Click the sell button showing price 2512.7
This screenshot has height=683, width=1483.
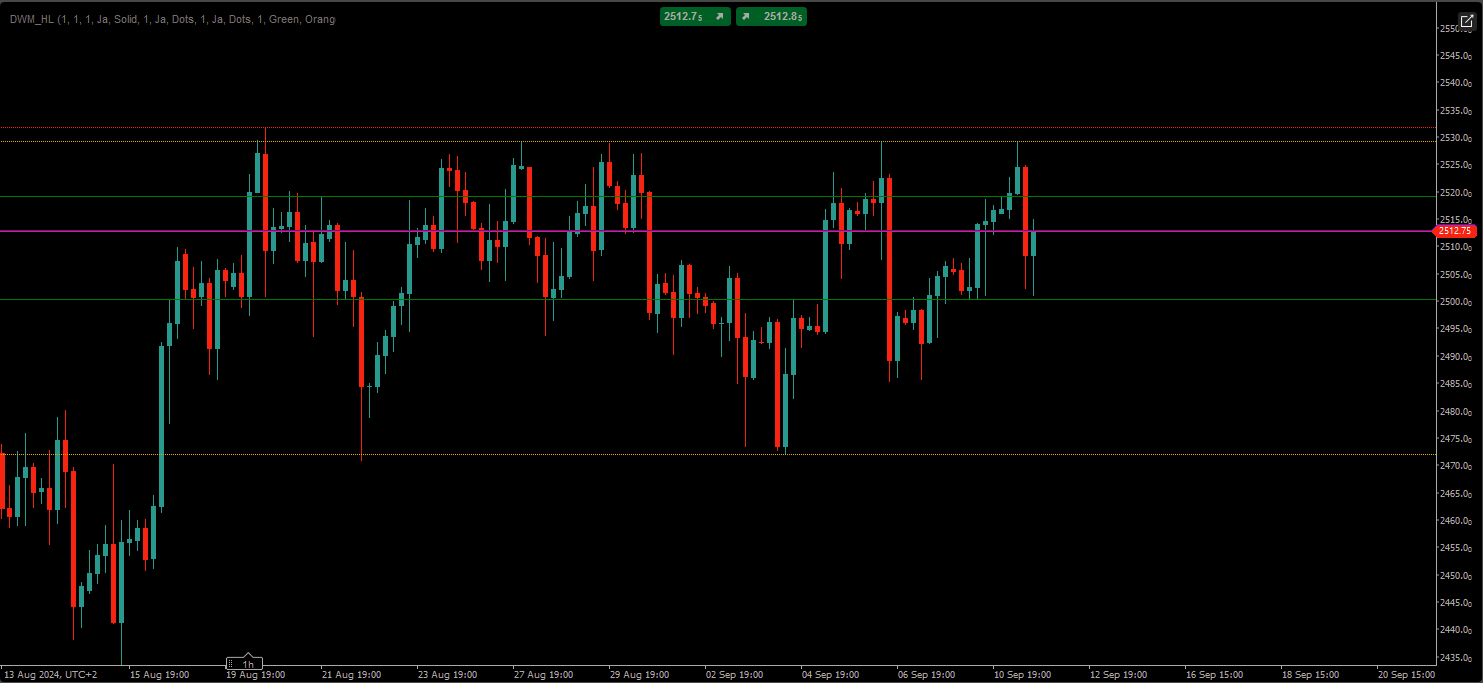(684, 17)
